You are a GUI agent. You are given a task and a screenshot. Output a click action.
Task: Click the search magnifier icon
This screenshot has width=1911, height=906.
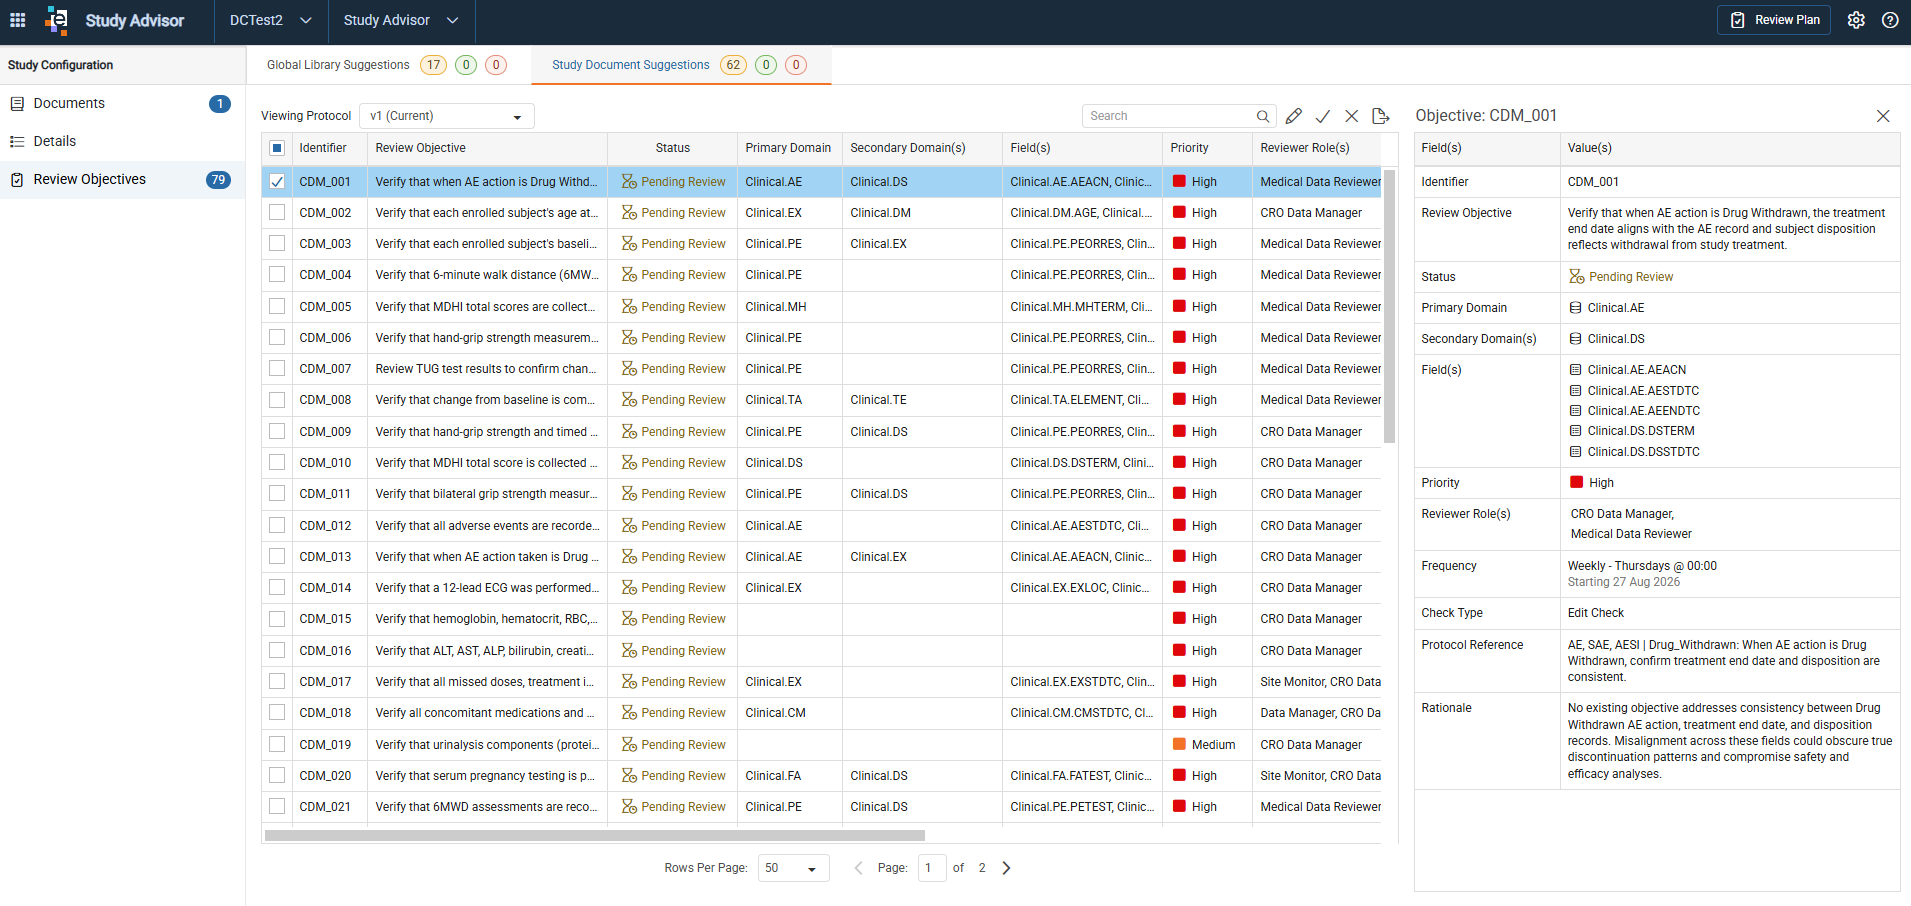pos(1263,116)
